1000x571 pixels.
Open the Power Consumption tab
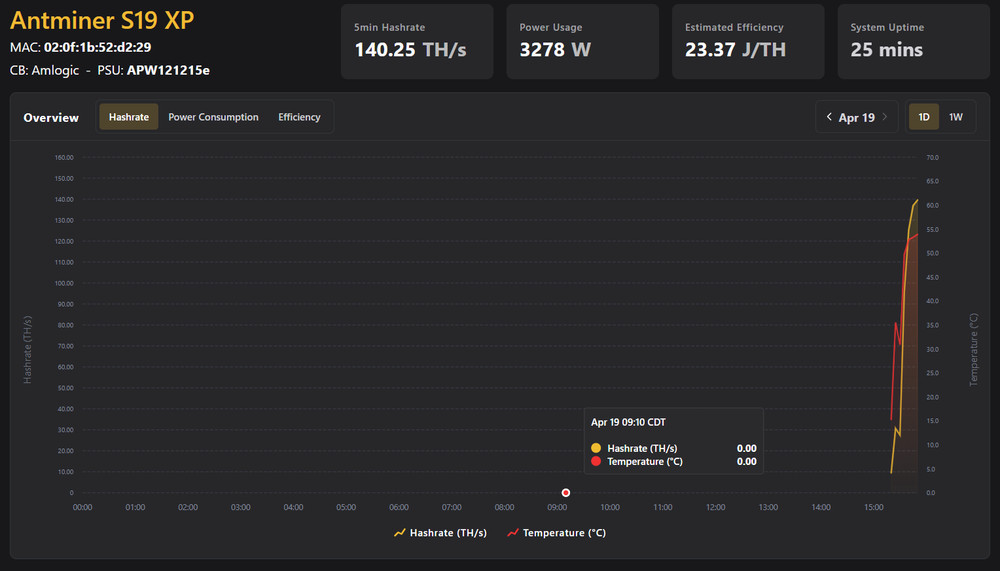pyautogui.click(x=213, y=117)
